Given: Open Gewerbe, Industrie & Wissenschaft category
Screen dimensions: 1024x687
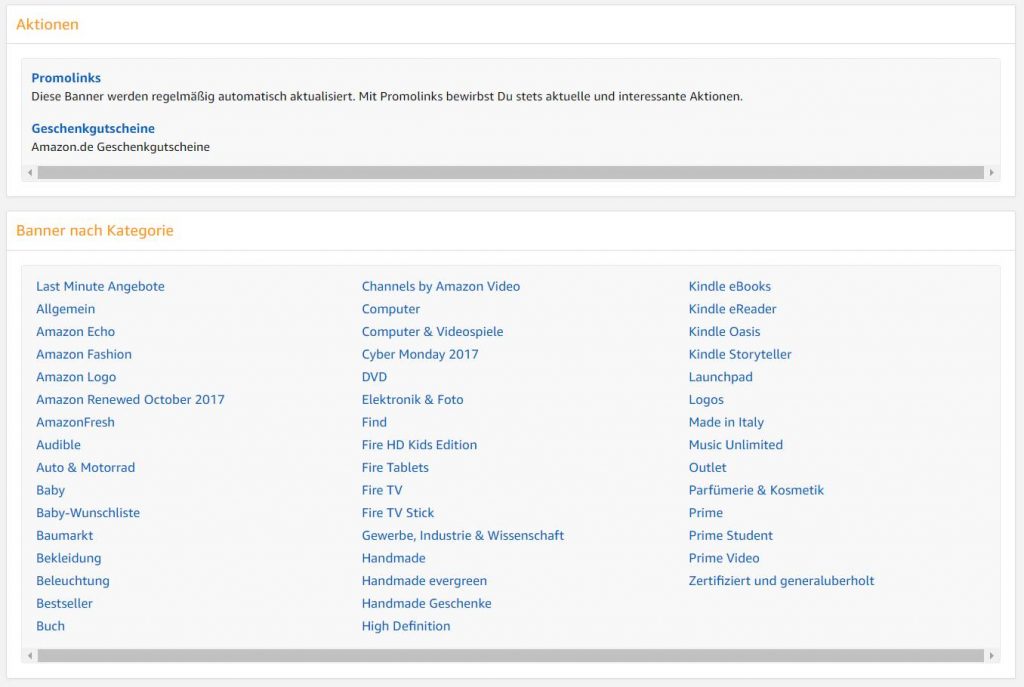Looking at the screenshot, I should click(463, 535).
